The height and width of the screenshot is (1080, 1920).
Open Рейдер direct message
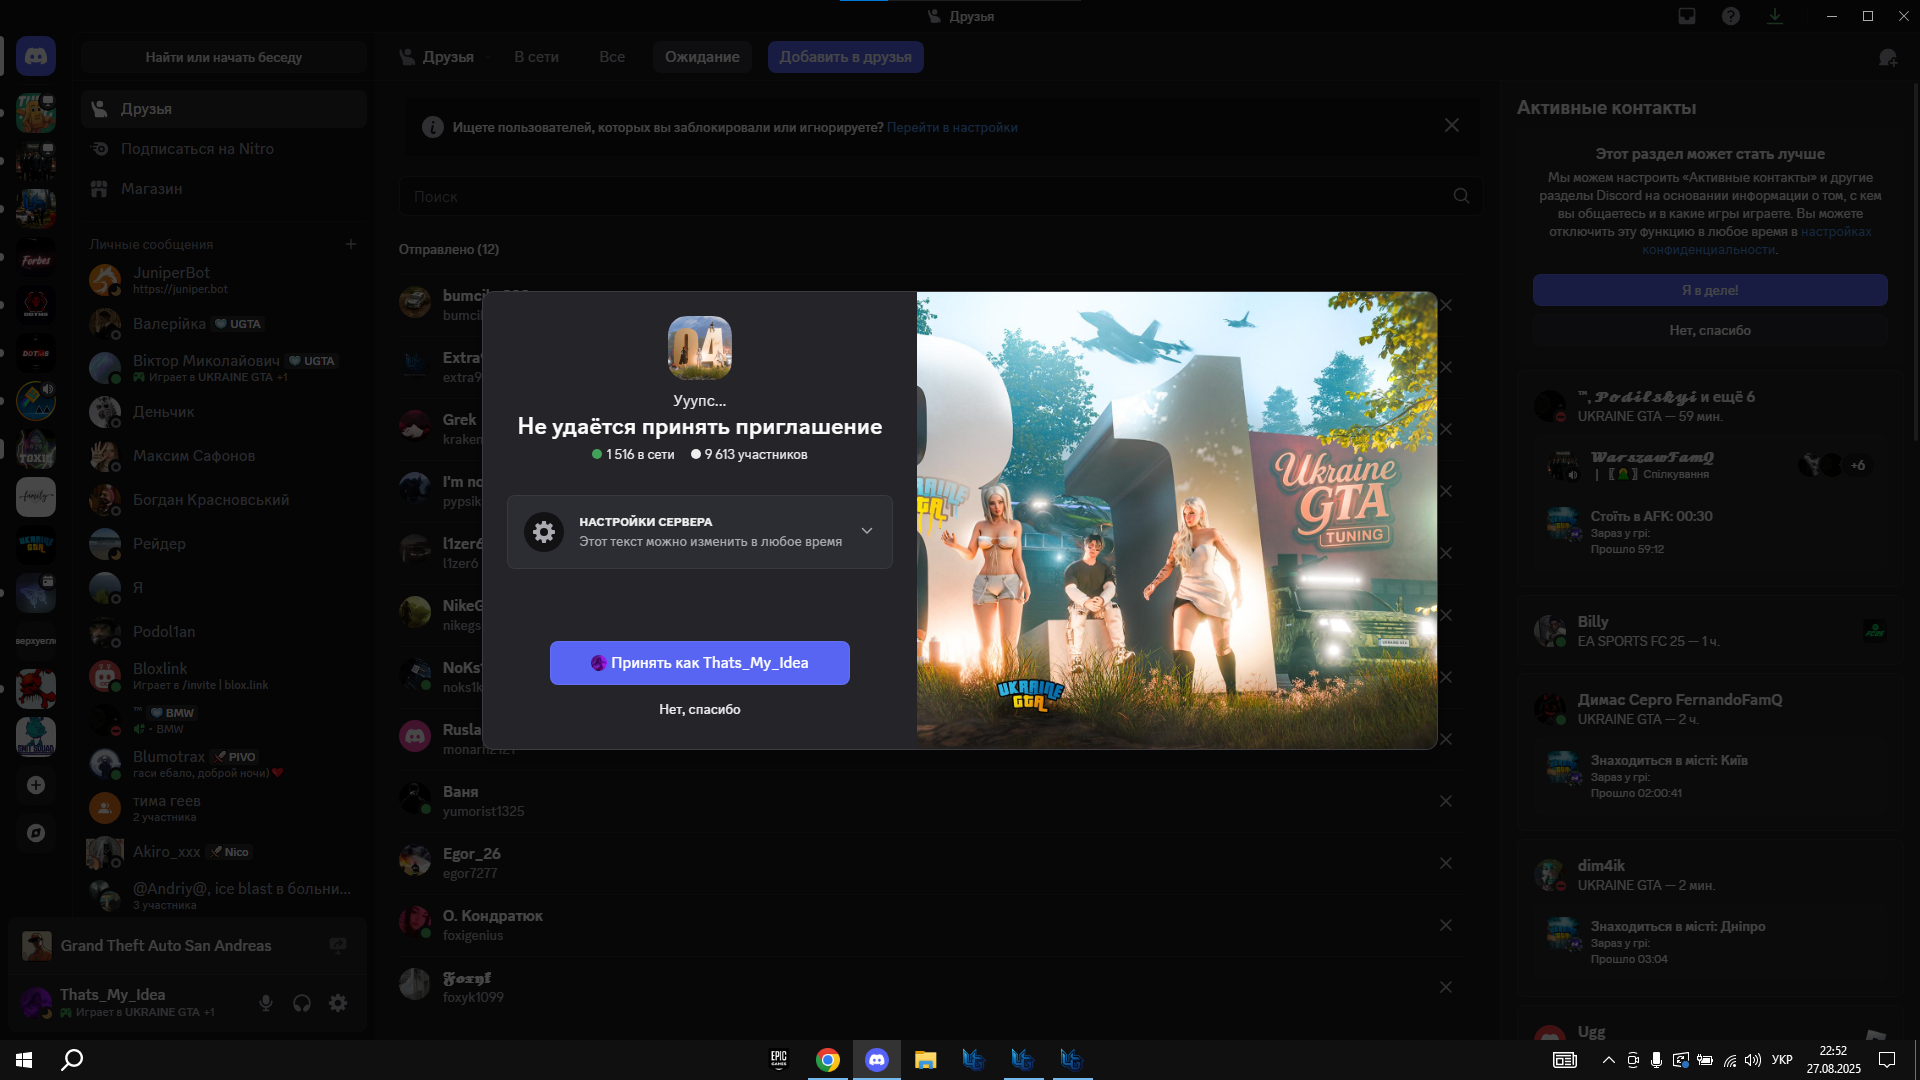224,544
